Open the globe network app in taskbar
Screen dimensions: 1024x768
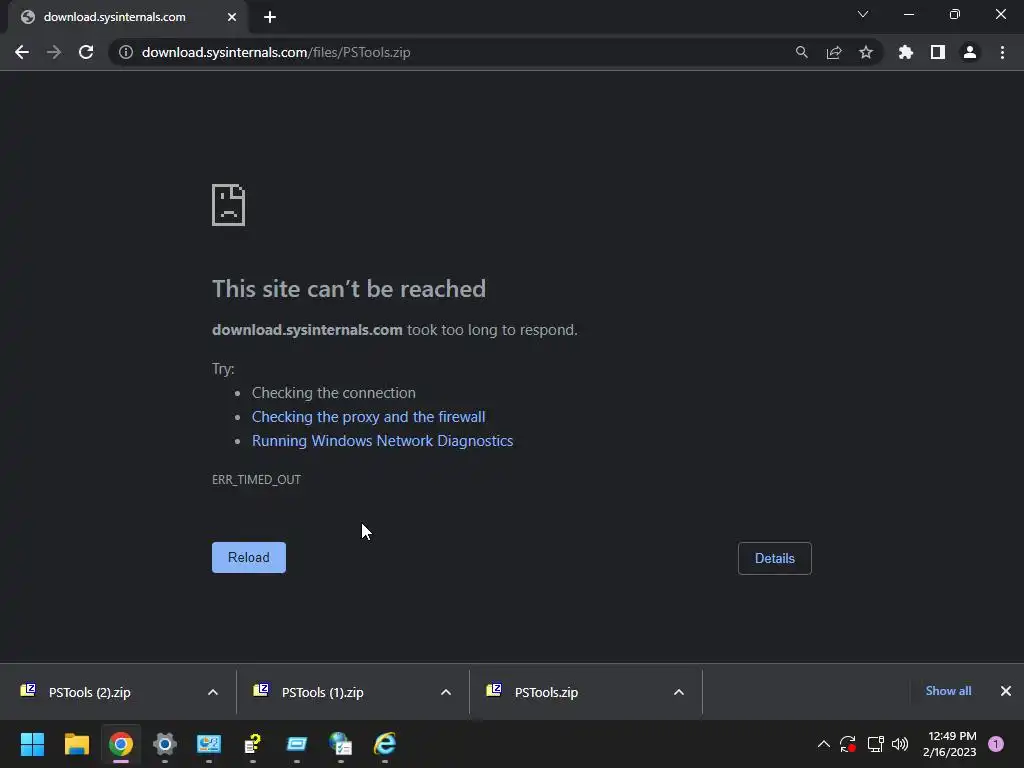(x=341, y=744)
